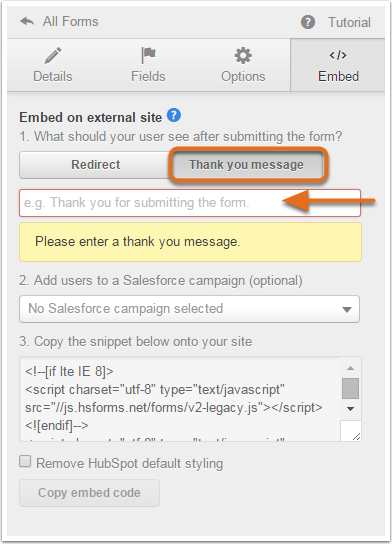Click the Salesforce campaign dropdown arrow
This screenshot has height=544, width=392.
click(347, 309)
